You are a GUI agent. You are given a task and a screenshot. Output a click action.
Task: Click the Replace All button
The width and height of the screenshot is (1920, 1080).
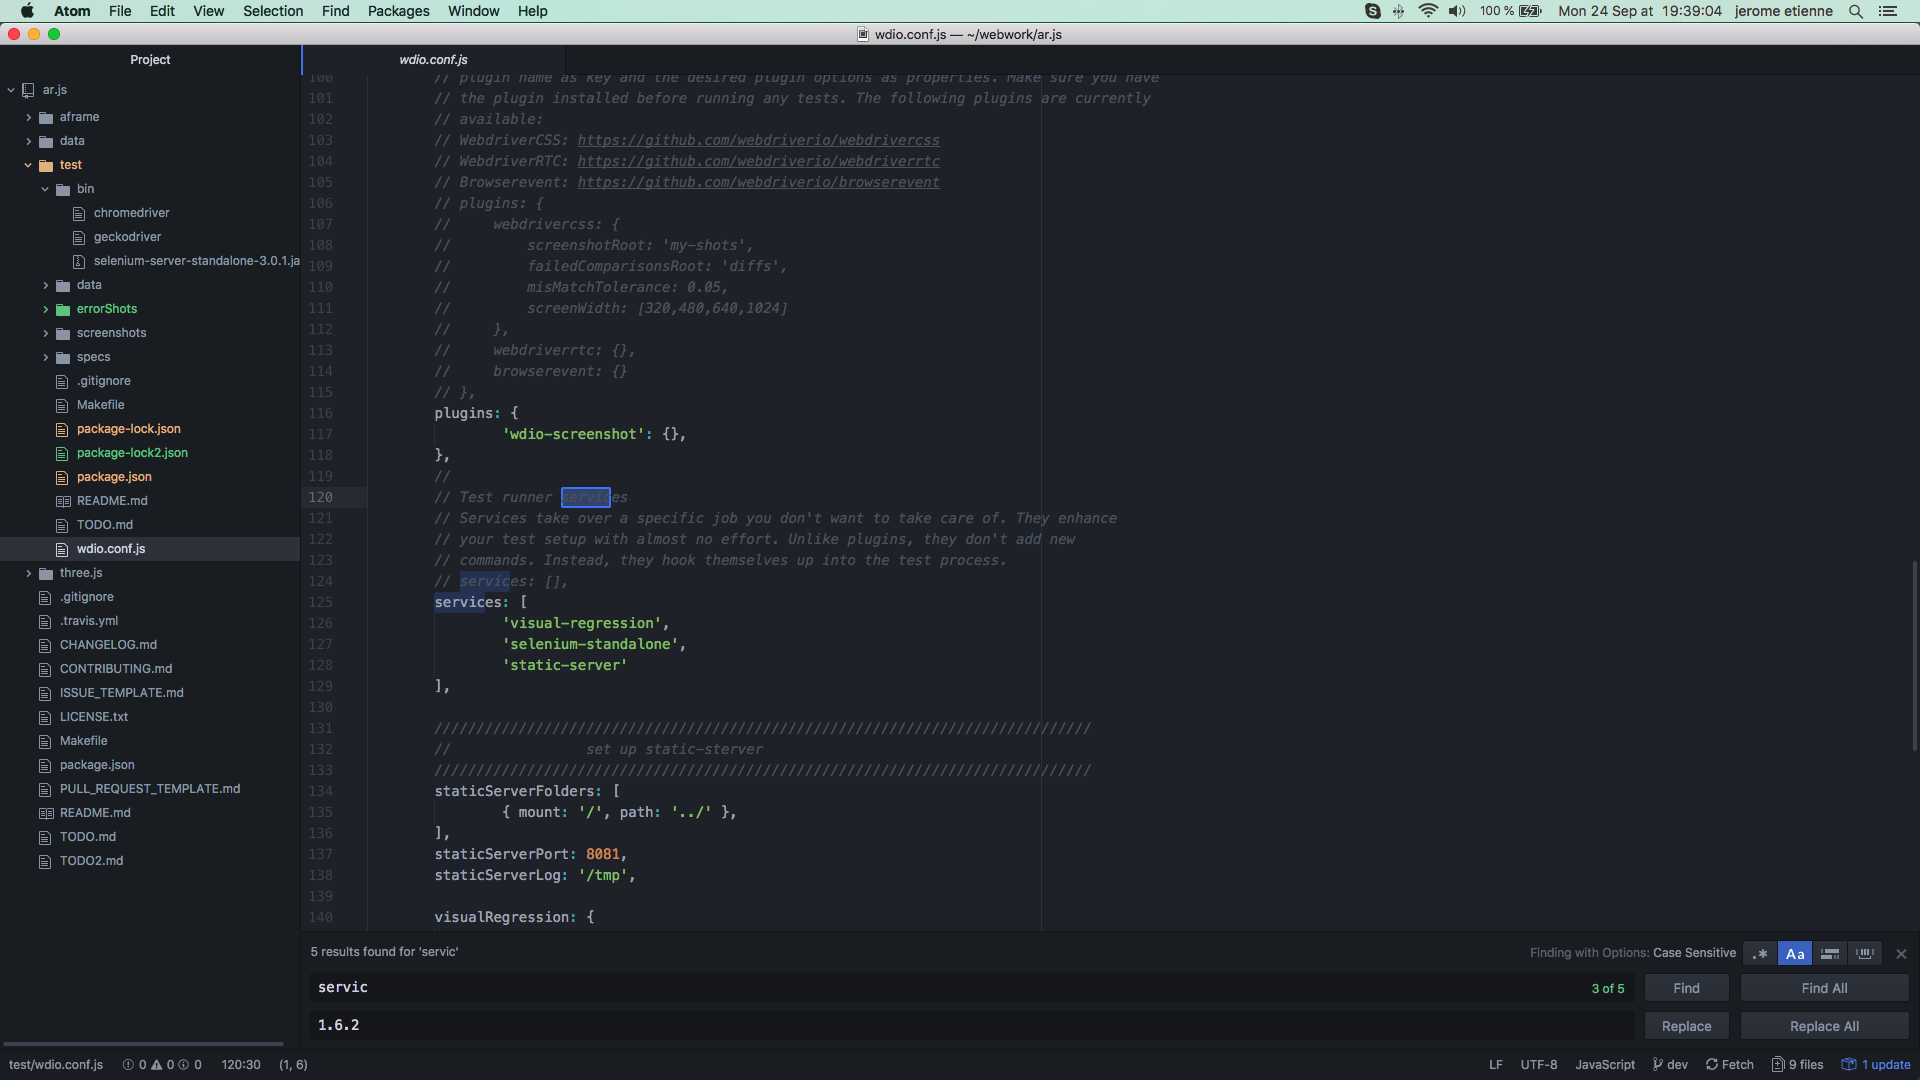pos(1824,1026)
